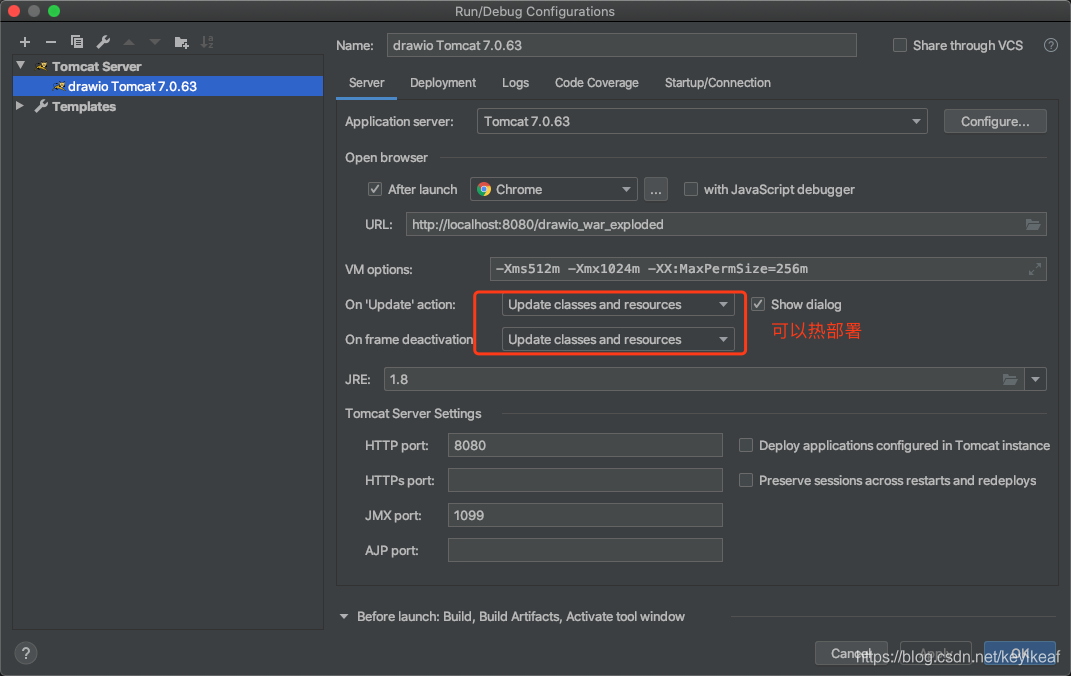Open edit defaults wrench icon in toolbar
Screen dimensions: 1071x676
(103, 42)
